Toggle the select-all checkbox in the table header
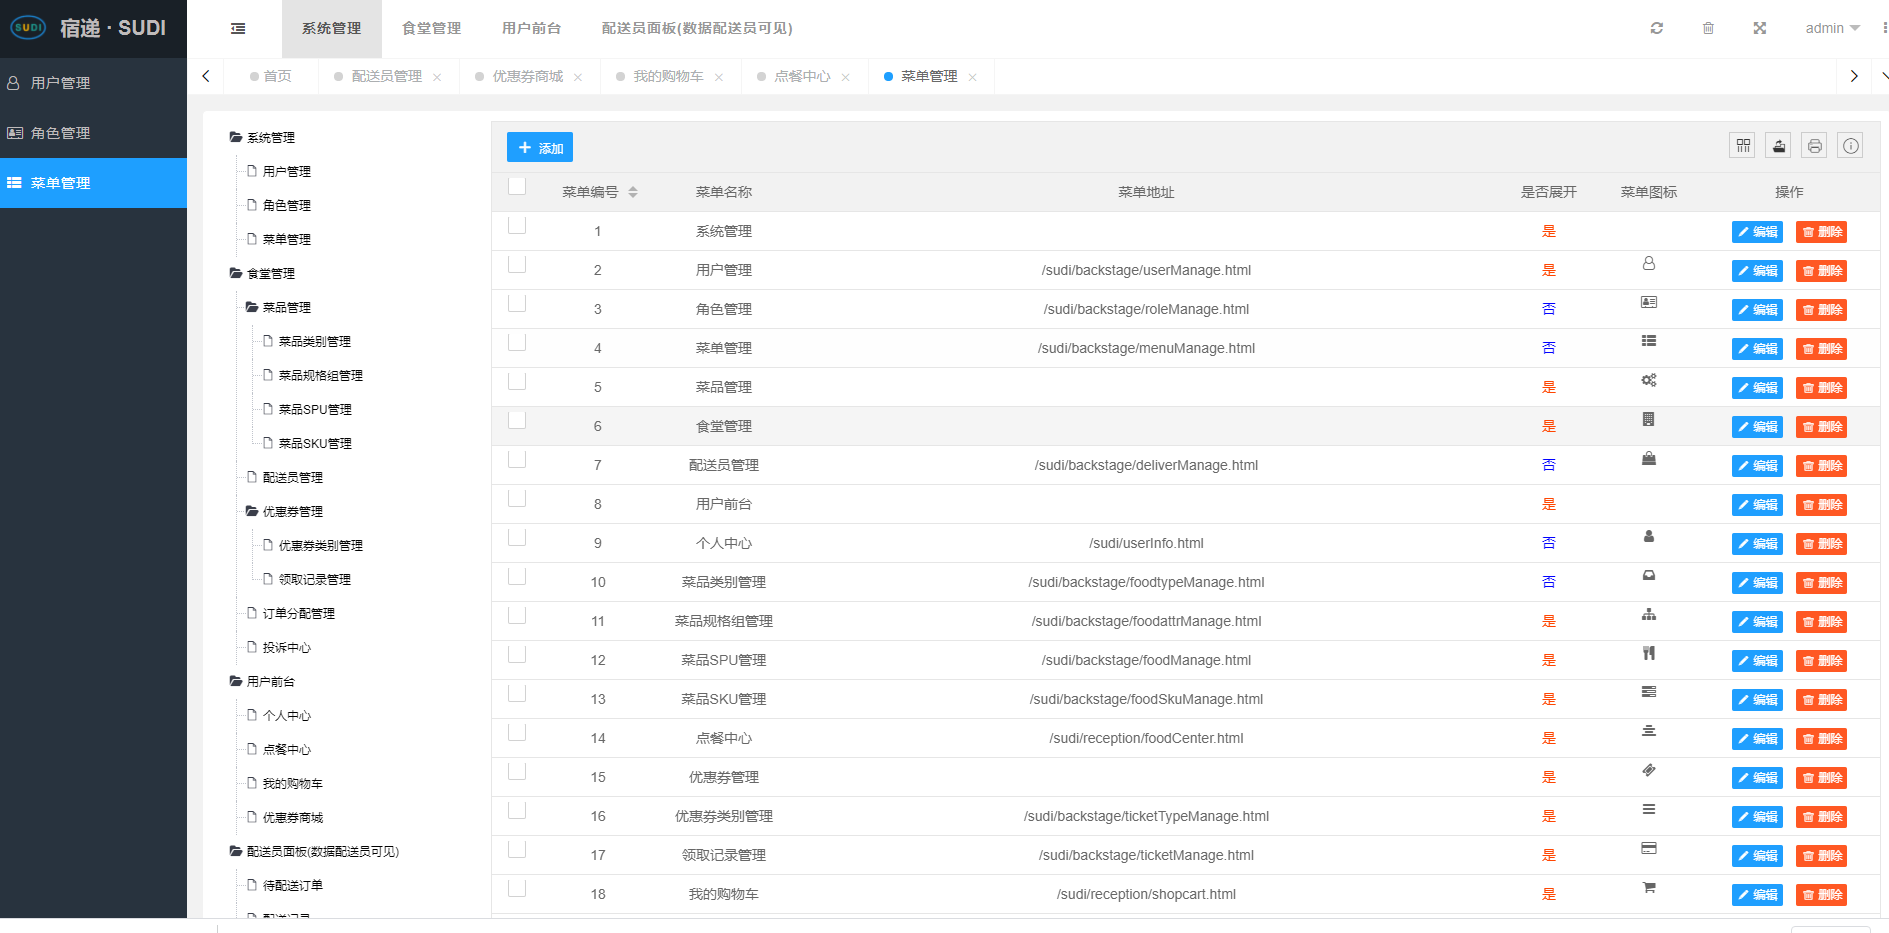Image resolution: width=1889 pixels, height=933 pixels. [517, 186]
